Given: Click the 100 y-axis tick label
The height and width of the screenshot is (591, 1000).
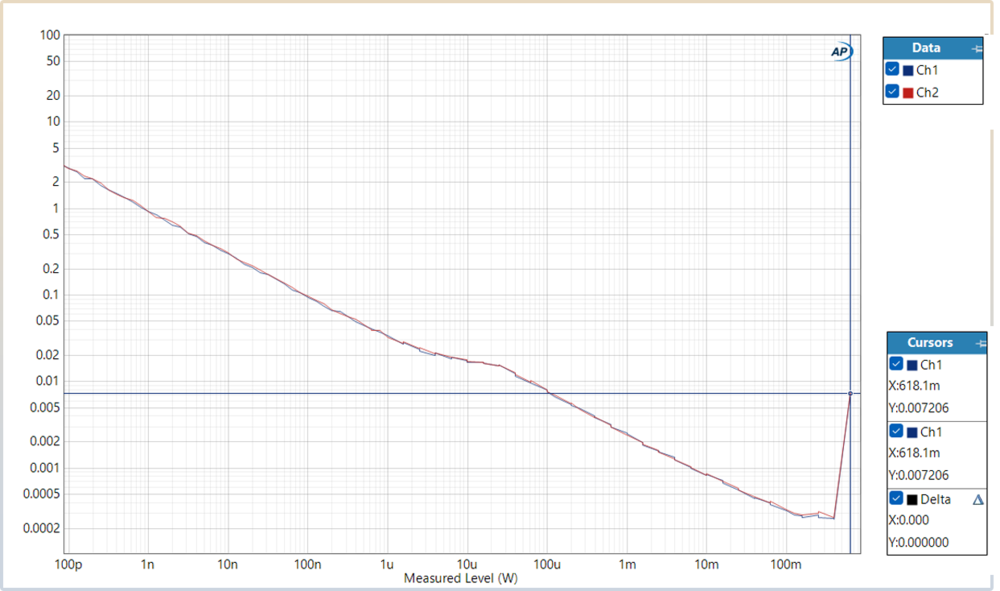Looking at the screenshot, I should coord(50,35).
